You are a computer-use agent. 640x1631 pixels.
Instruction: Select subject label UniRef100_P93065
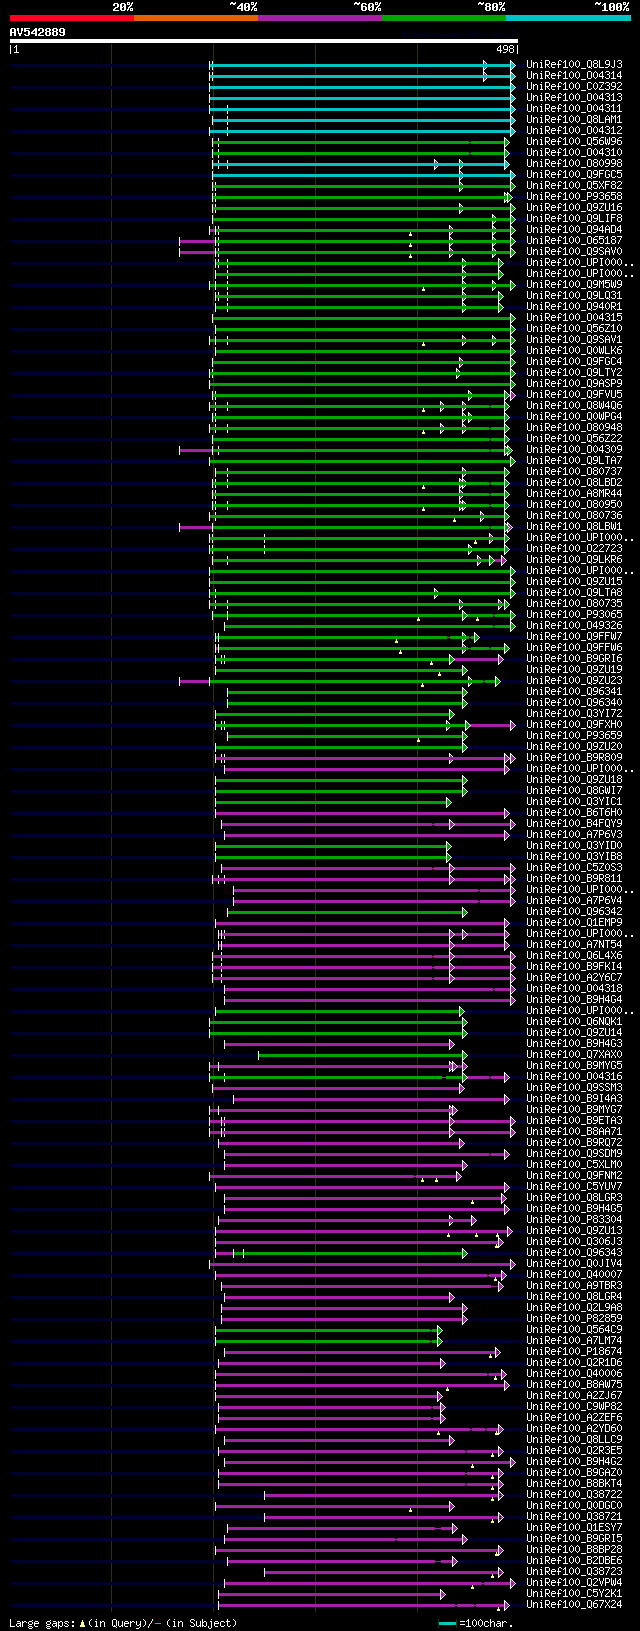coord(574,614)
